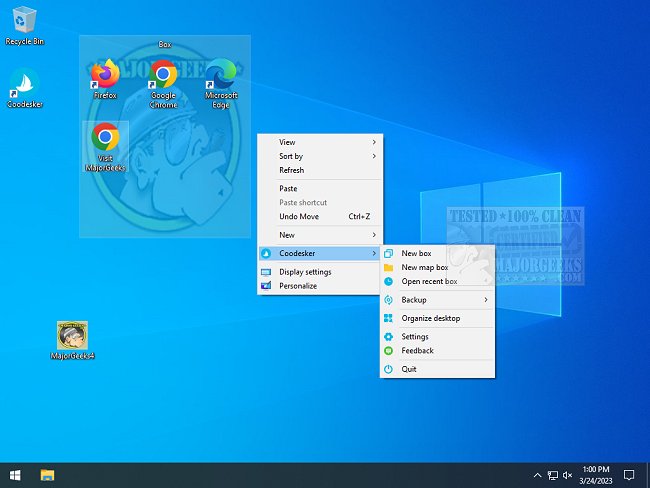Select the MajorGeeks4 desktop icon
Image resolution: width=650 pixels, height=488 pixels.
[72, 340]
